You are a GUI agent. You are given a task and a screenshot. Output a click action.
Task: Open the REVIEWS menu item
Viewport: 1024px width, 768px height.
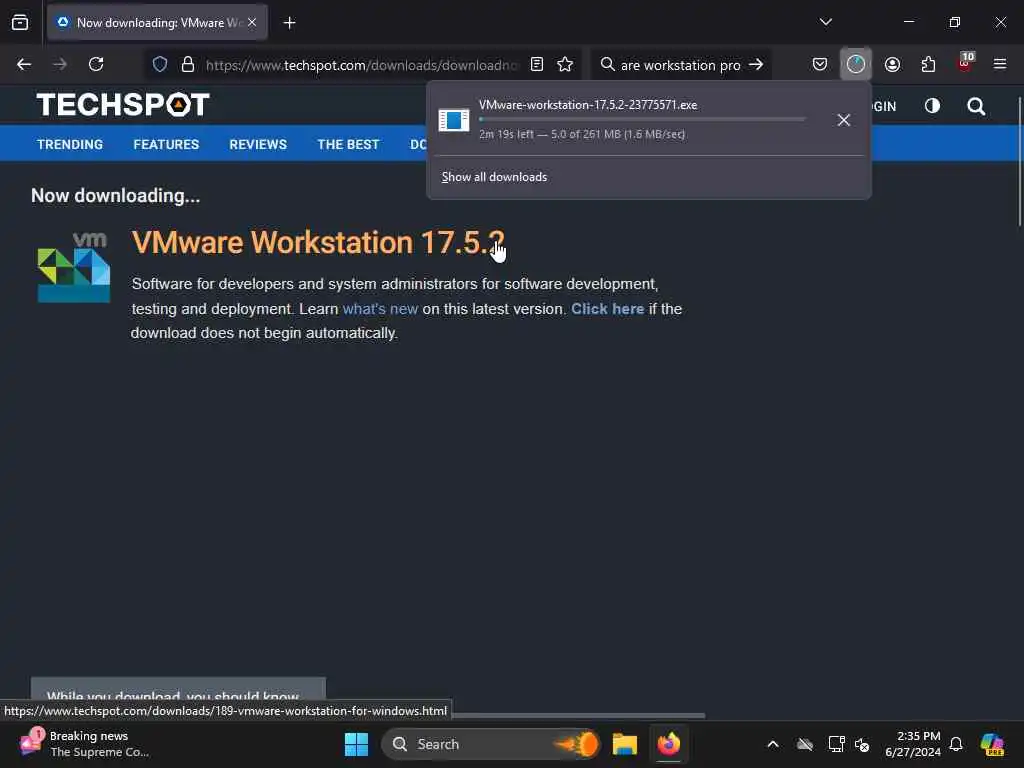[x=258, y=144]
